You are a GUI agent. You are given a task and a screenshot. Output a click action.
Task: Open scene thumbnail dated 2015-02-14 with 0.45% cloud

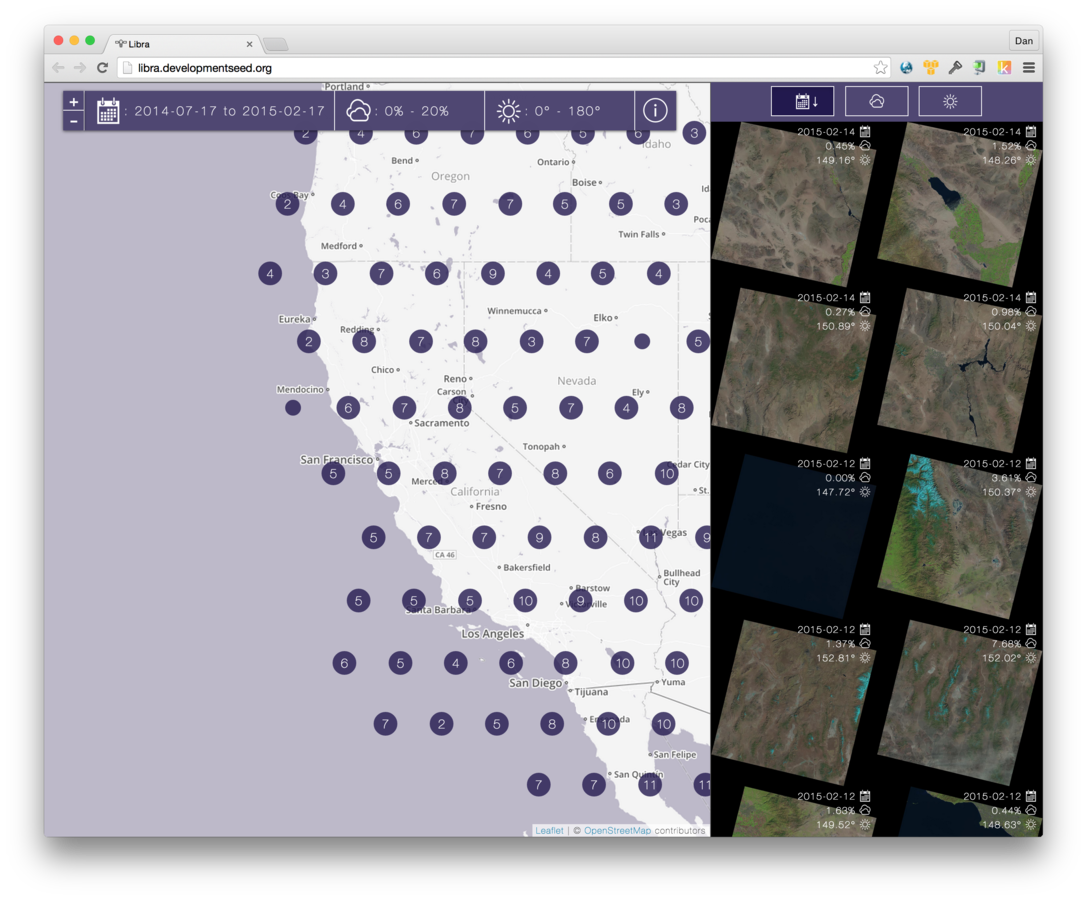tap(792, 205)
